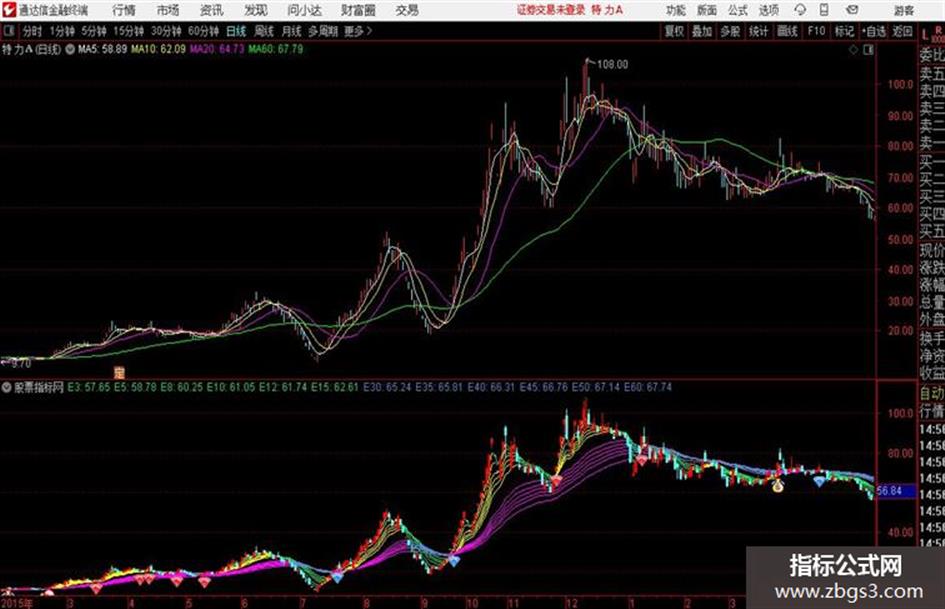This screenshot has height=609, width=945.
Task: Open the 市场 menu
Action: coord(168,10)
